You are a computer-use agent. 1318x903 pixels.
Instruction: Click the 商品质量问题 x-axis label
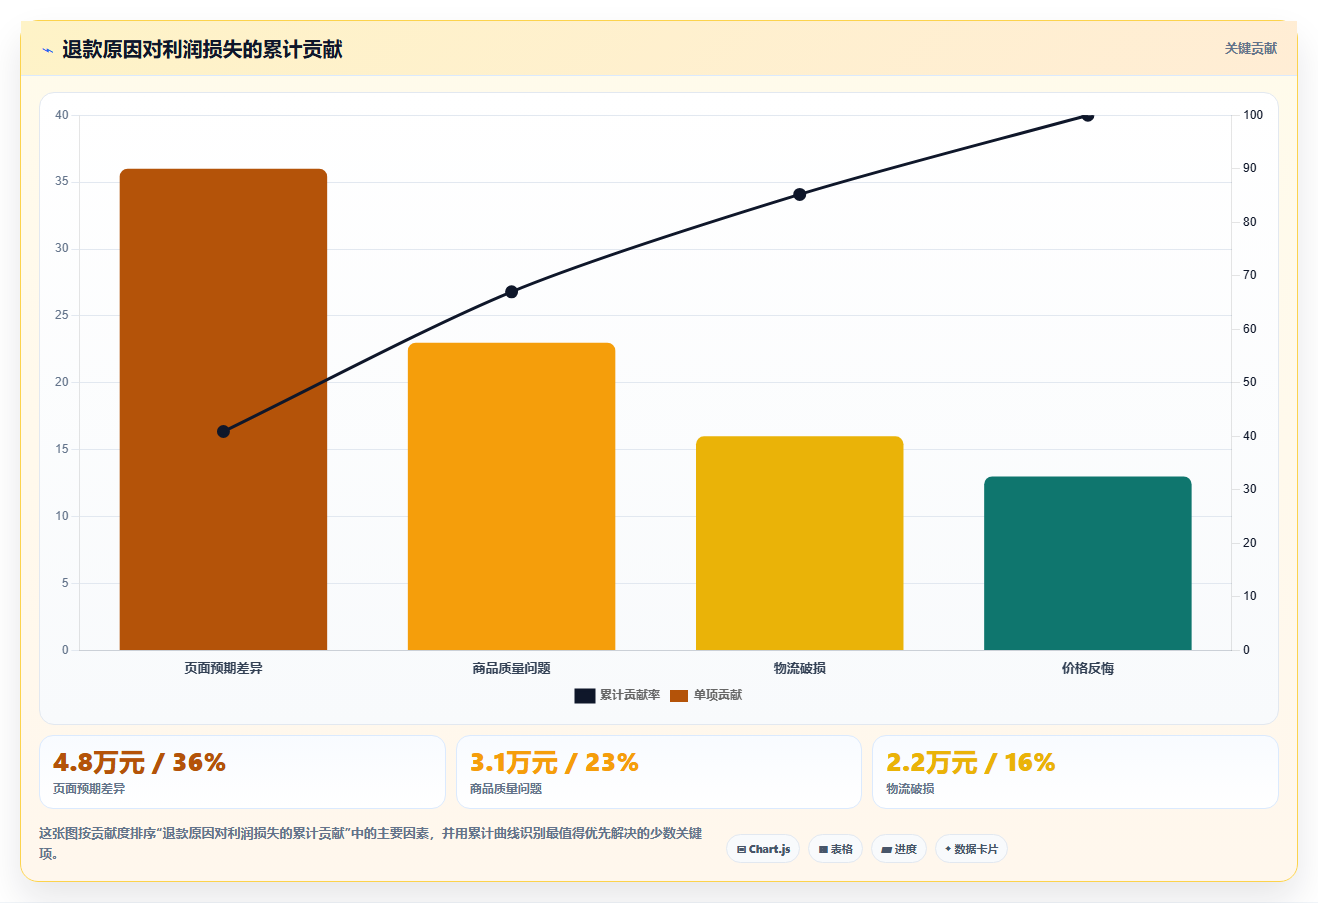point(511,668)
